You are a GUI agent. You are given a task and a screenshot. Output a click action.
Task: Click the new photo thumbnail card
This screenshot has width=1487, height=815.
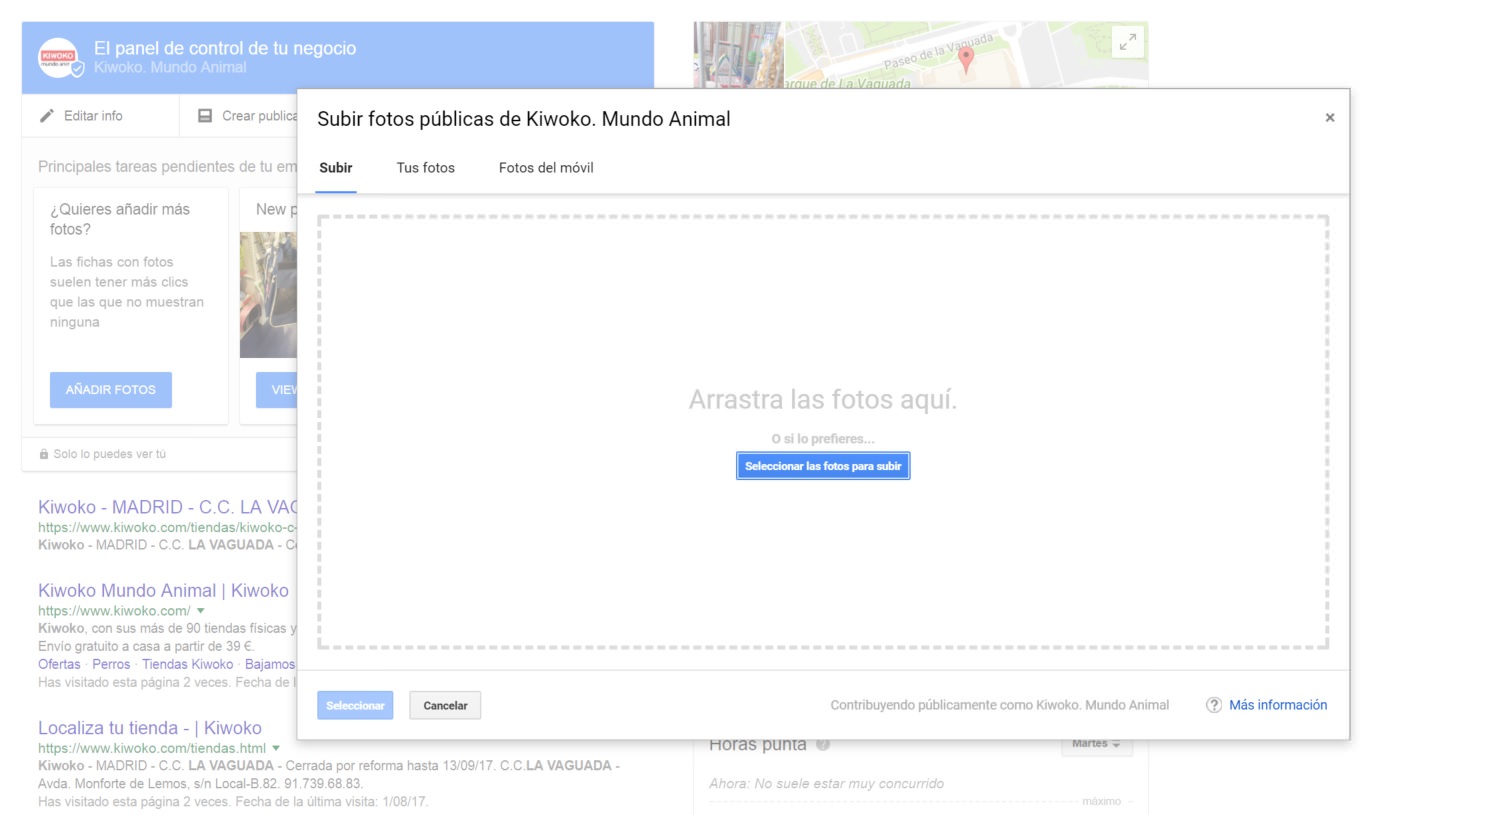pos(268,295)
